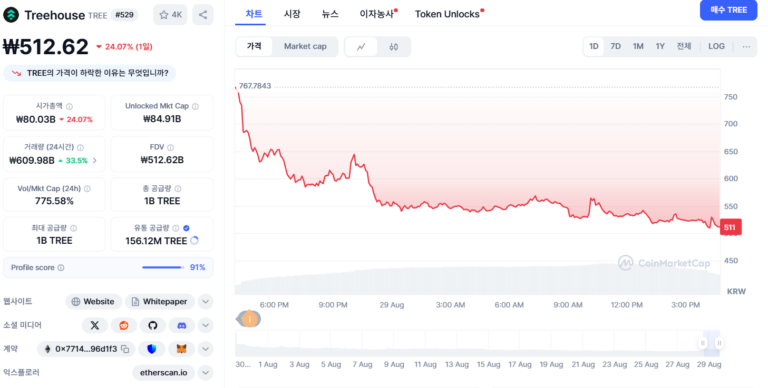Open info icon next to Unlocked Mkt Cap
Viewport: 768px width, 388px height.
pyautogui.click(x=195, y=106)
